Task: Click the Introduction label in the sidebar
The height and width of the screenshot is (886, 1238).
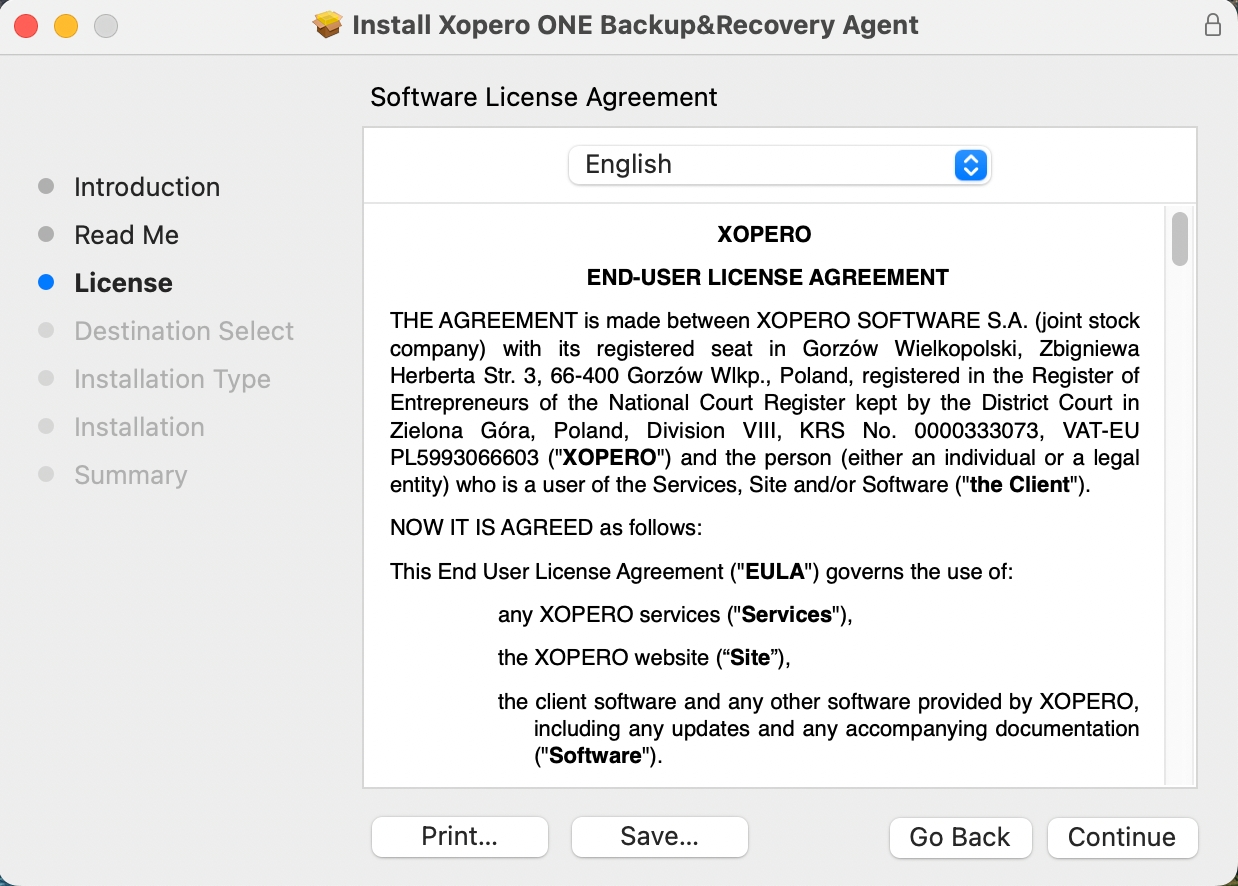Action: tap(147, 186)
